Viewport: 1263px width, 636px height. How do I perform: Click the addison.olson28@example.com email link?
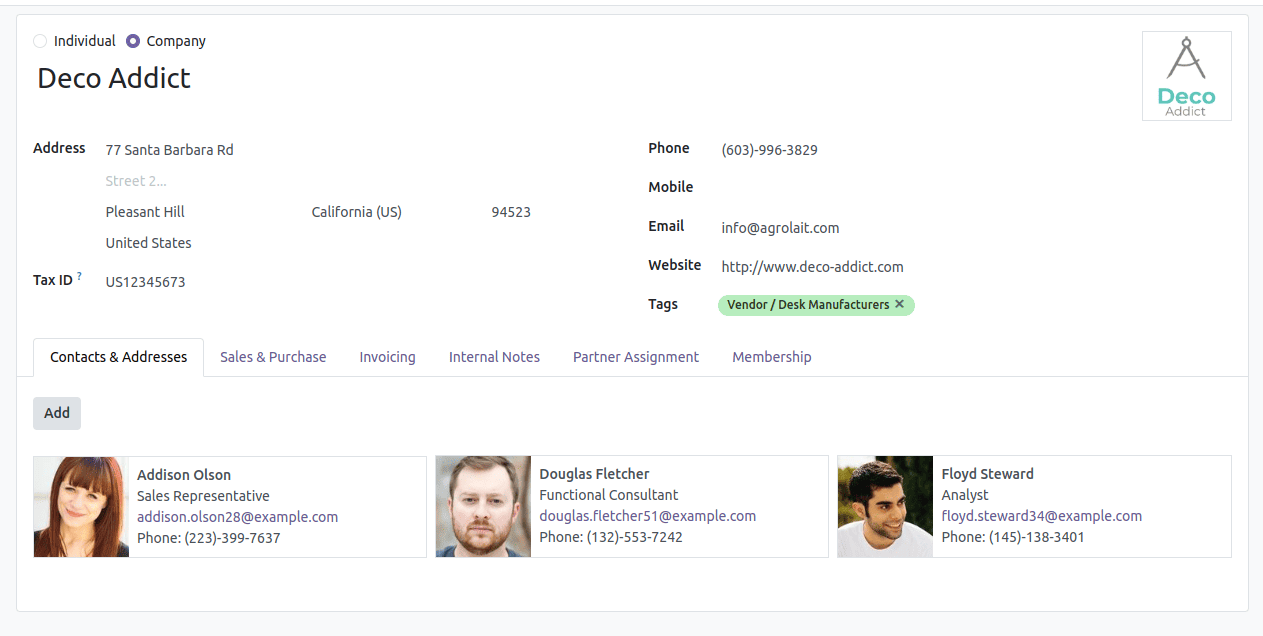236,516
